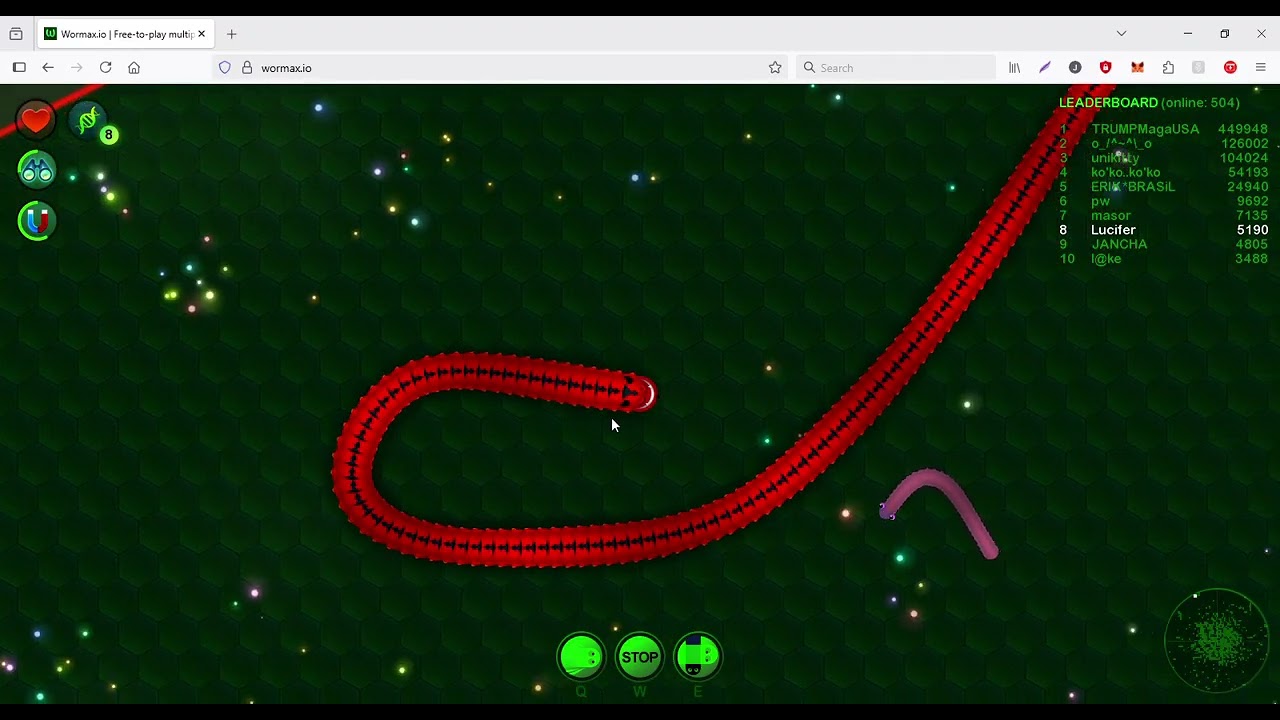Click leaderboard entry Lucifer

point(1113,230)
